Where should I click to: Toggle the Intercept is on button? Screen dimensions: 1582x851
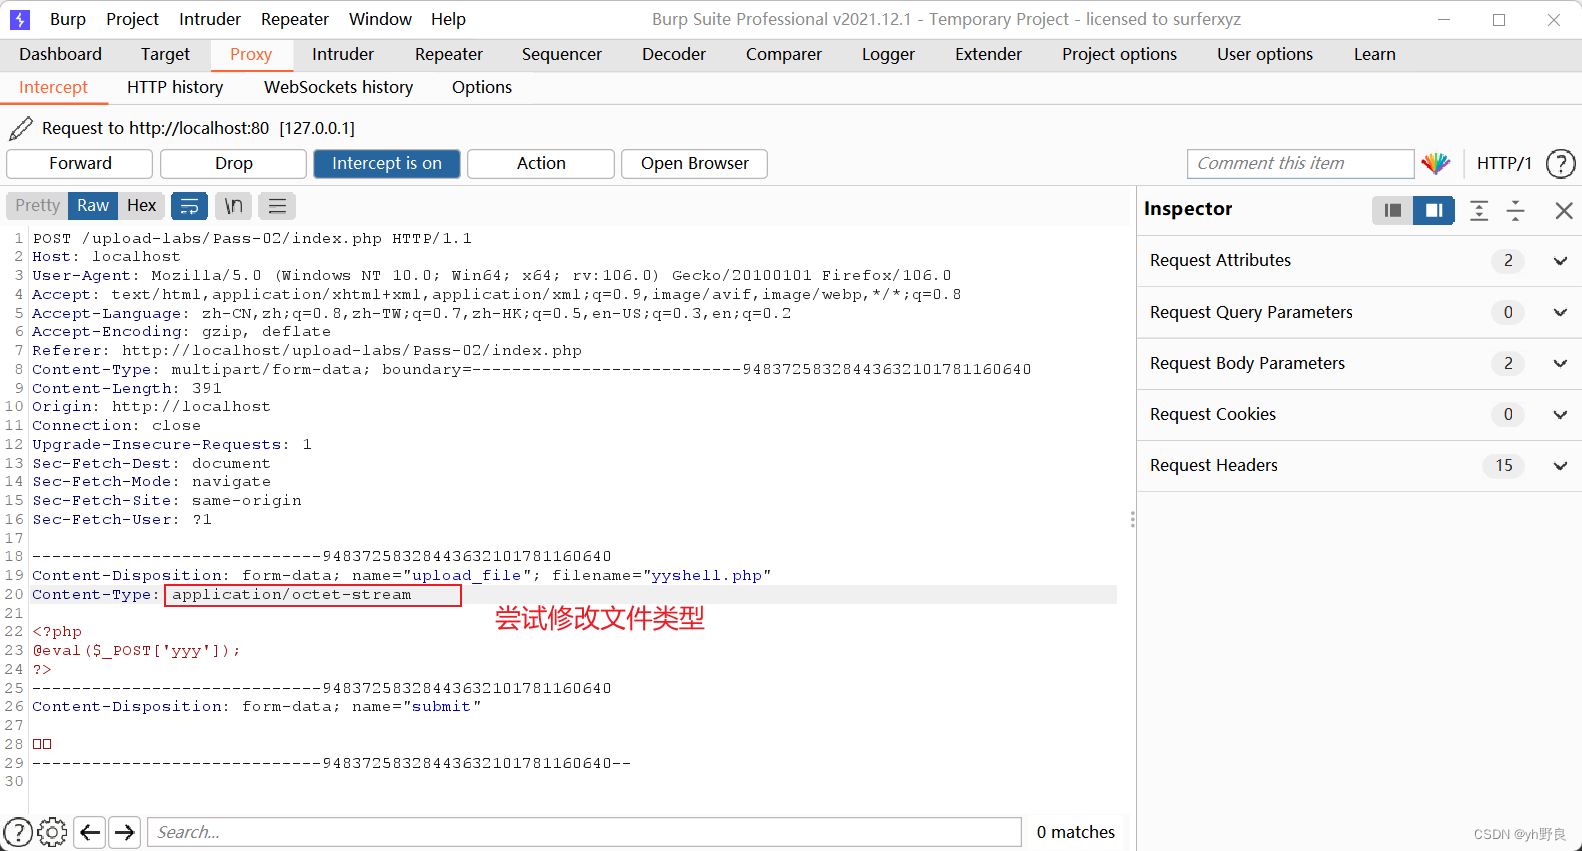[x=387, y=164]
